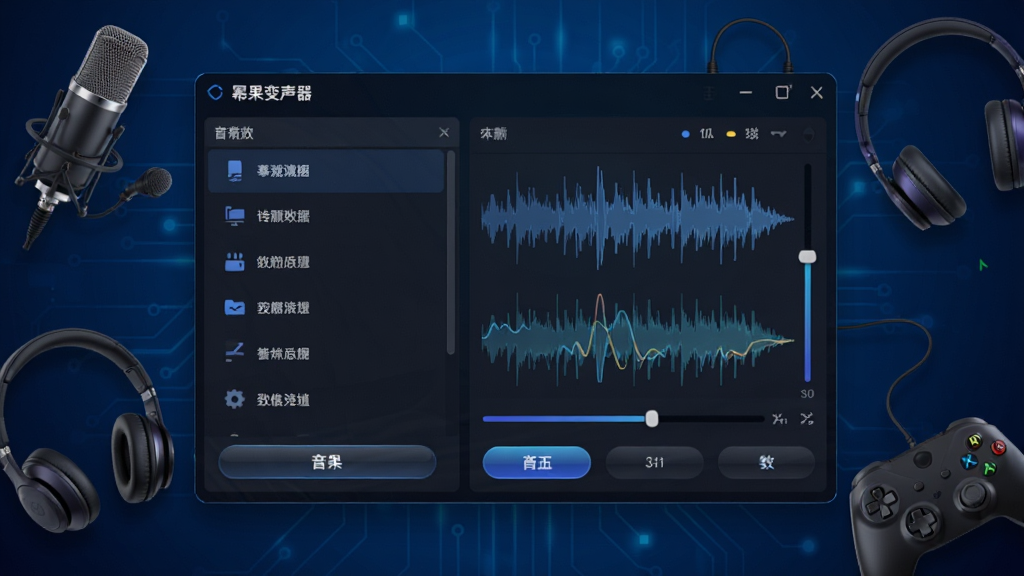Click the pencil edit icon in fifth sidebar row
Viewport: 1024px width, 576px height.
point(234,352)
